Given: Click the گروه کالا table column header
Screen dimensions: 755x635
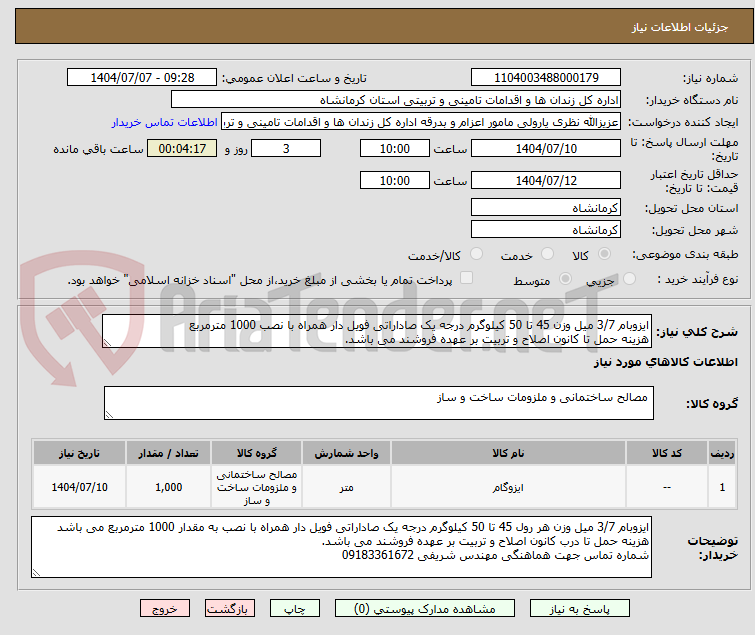Looking at the screenshot, I should (x=257, y=453).
